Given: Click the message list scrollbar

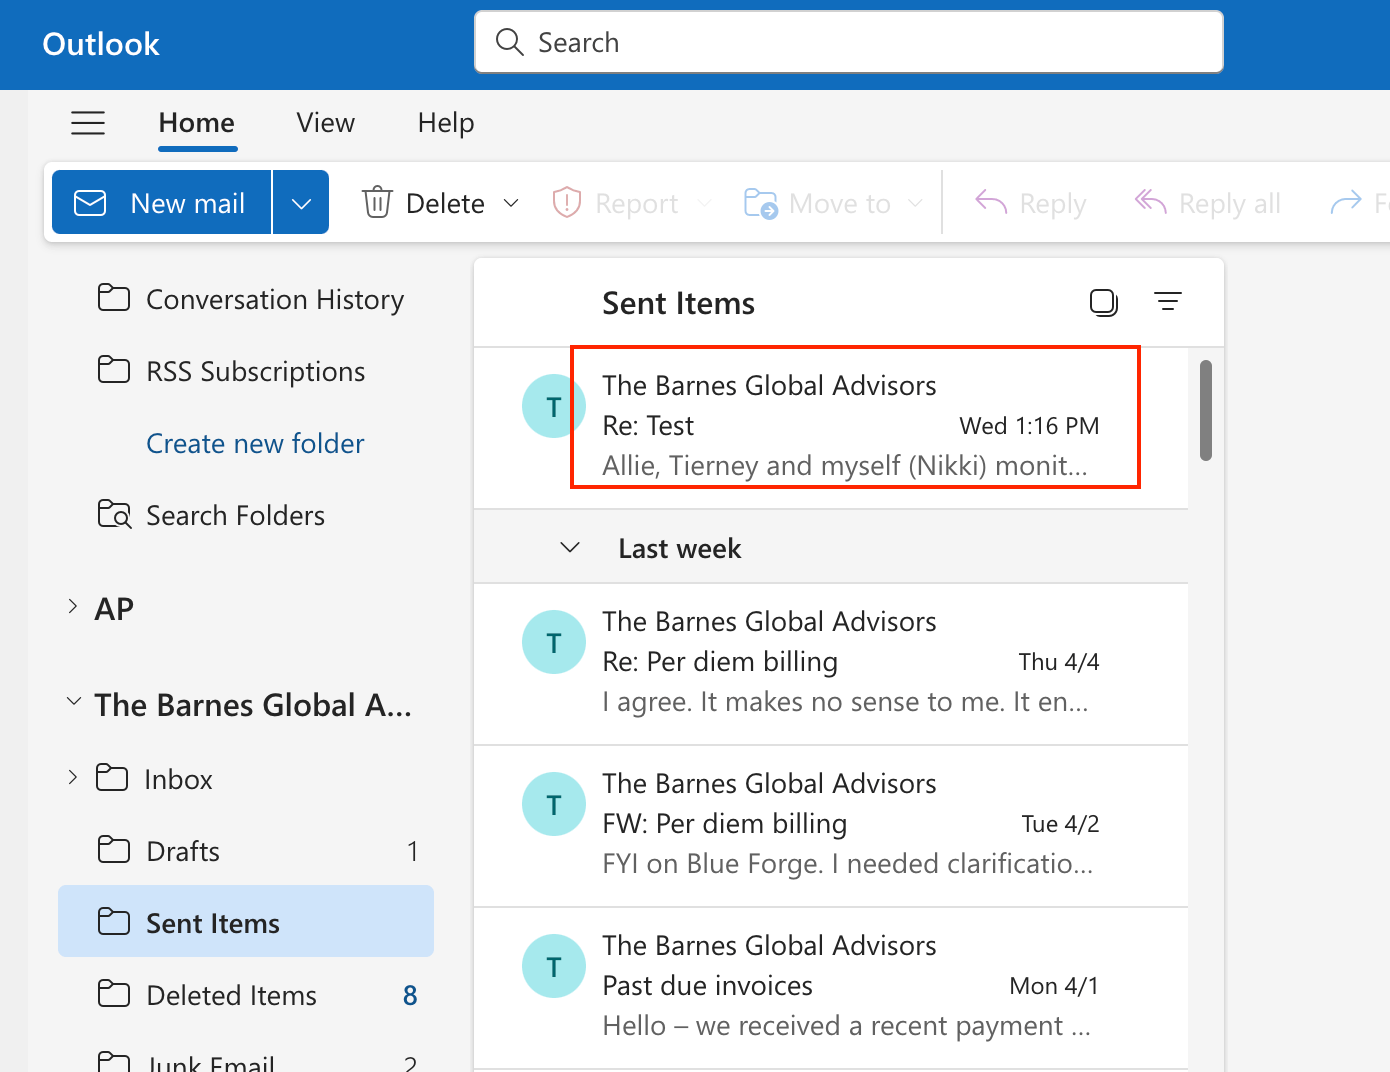Looking at the screenshot, I should point(1206,410).
